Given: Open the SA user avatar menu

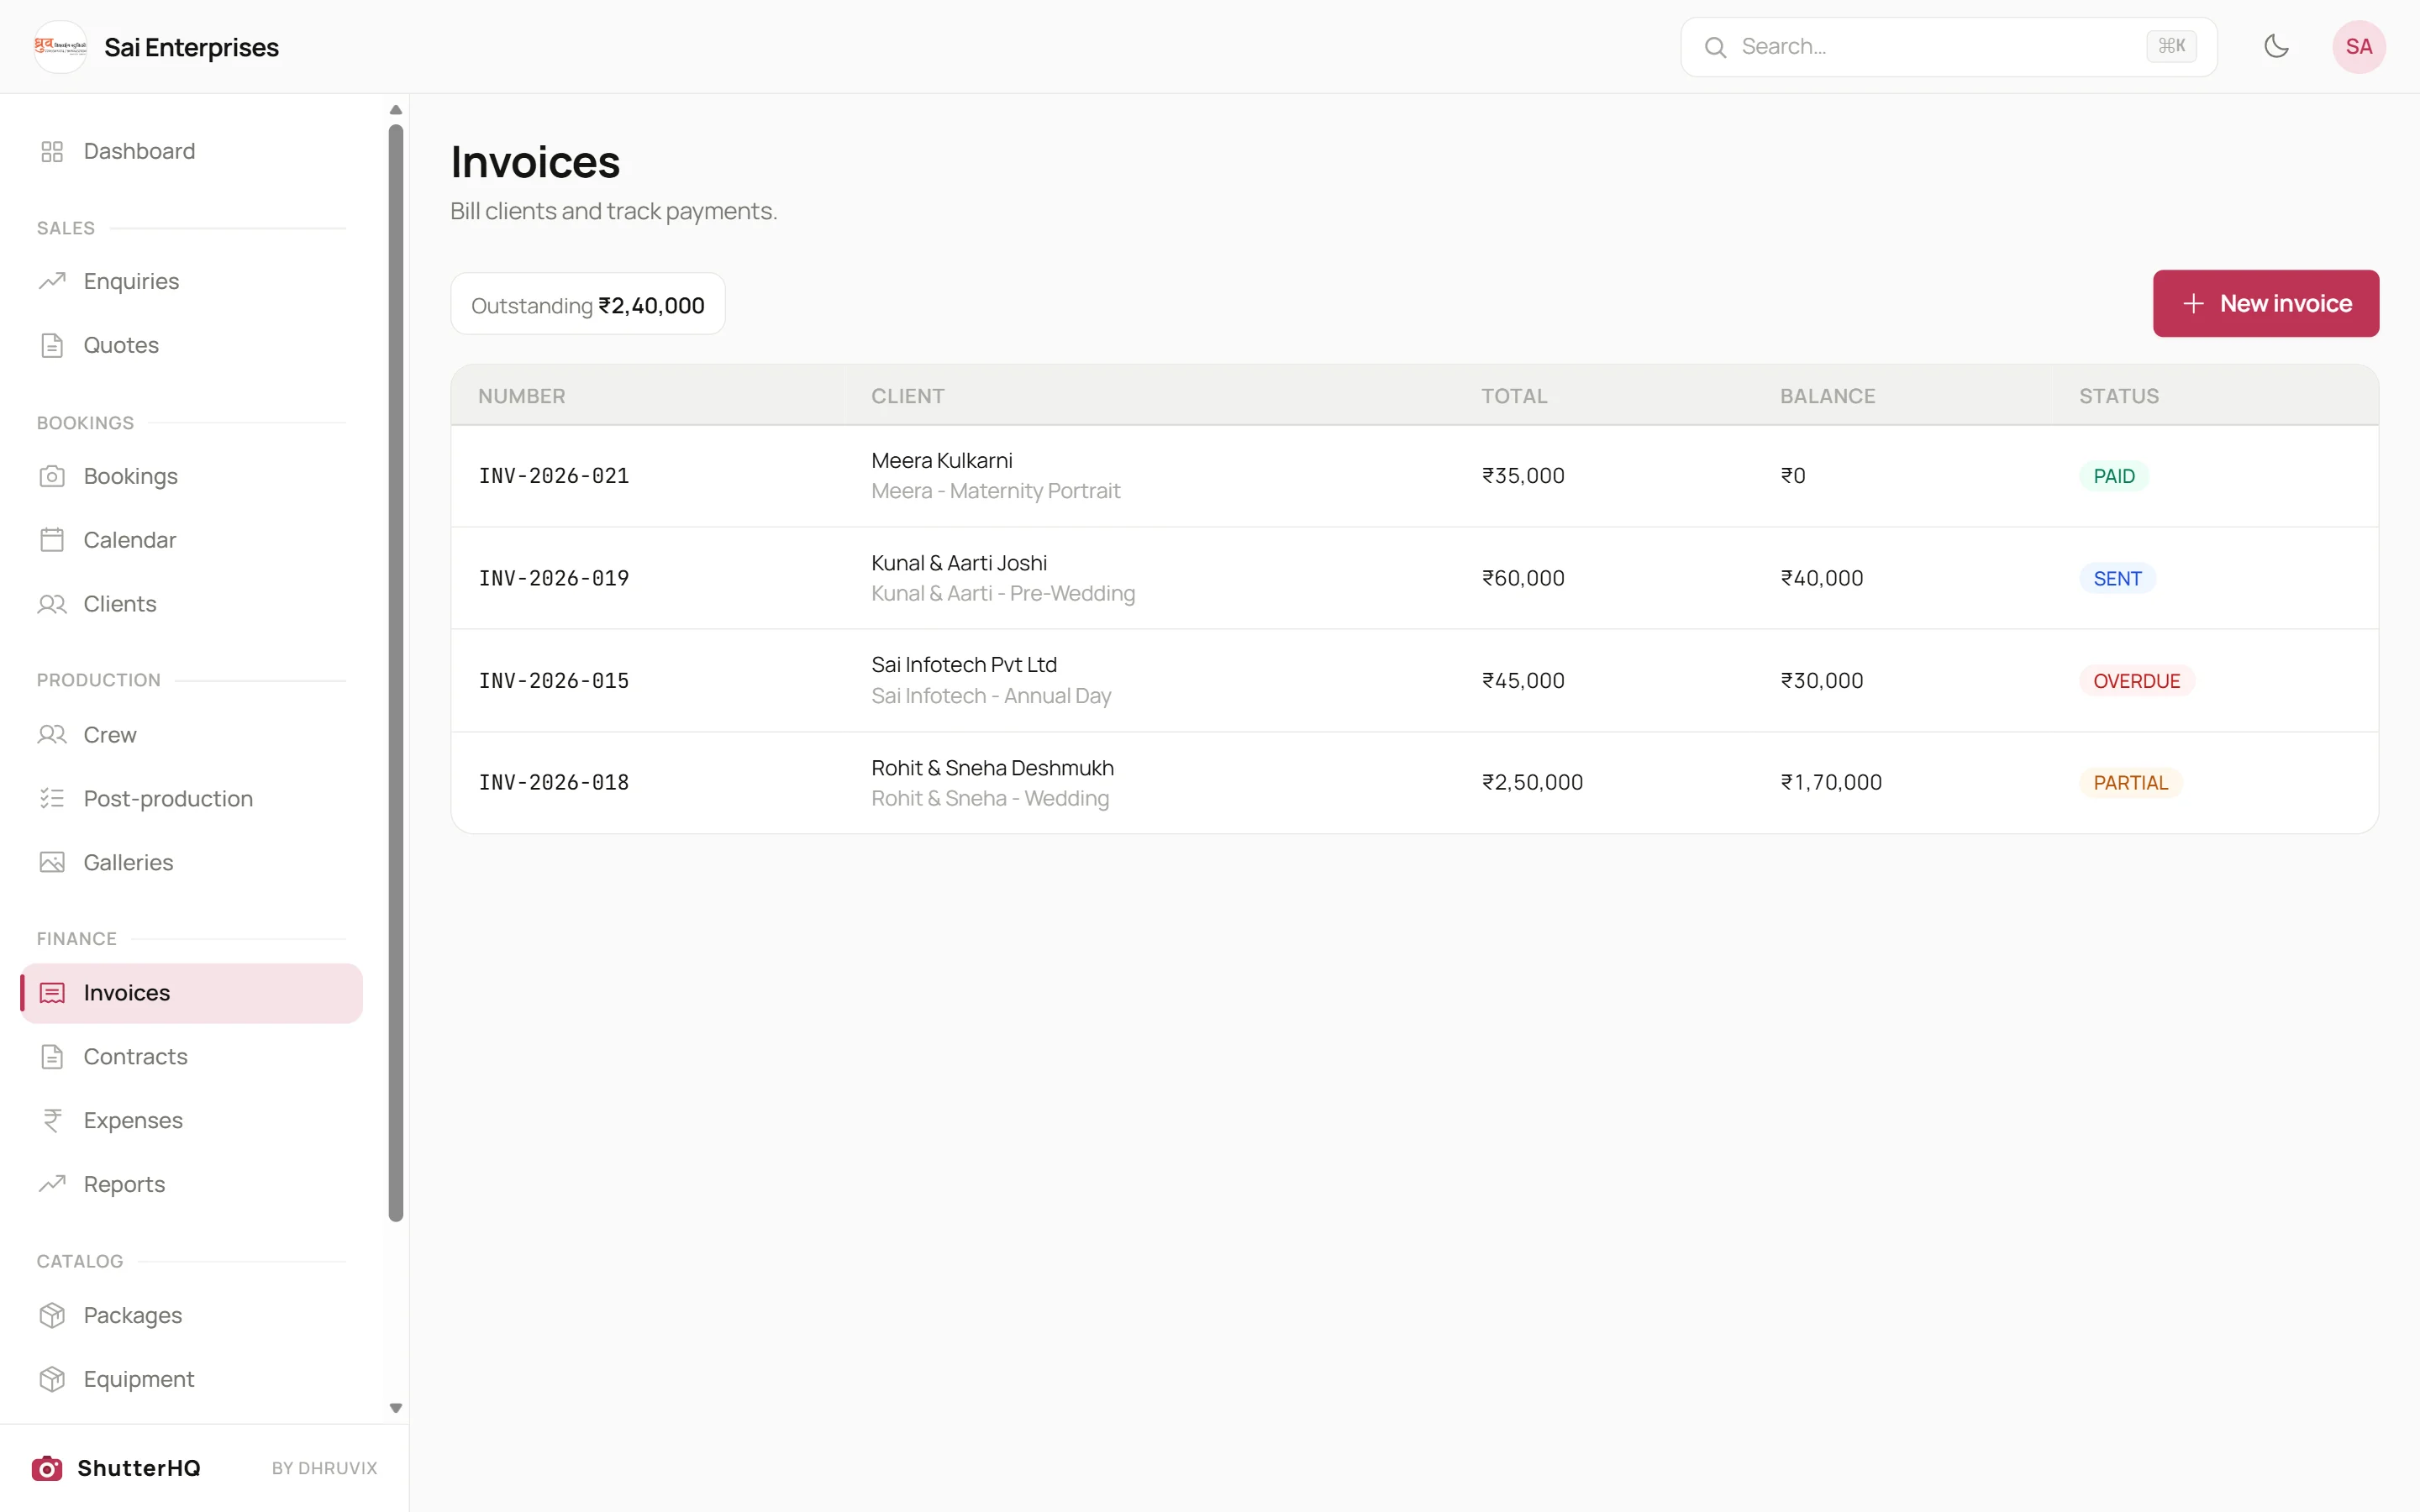Looking at the screenshot, I should click(2359, 47).
